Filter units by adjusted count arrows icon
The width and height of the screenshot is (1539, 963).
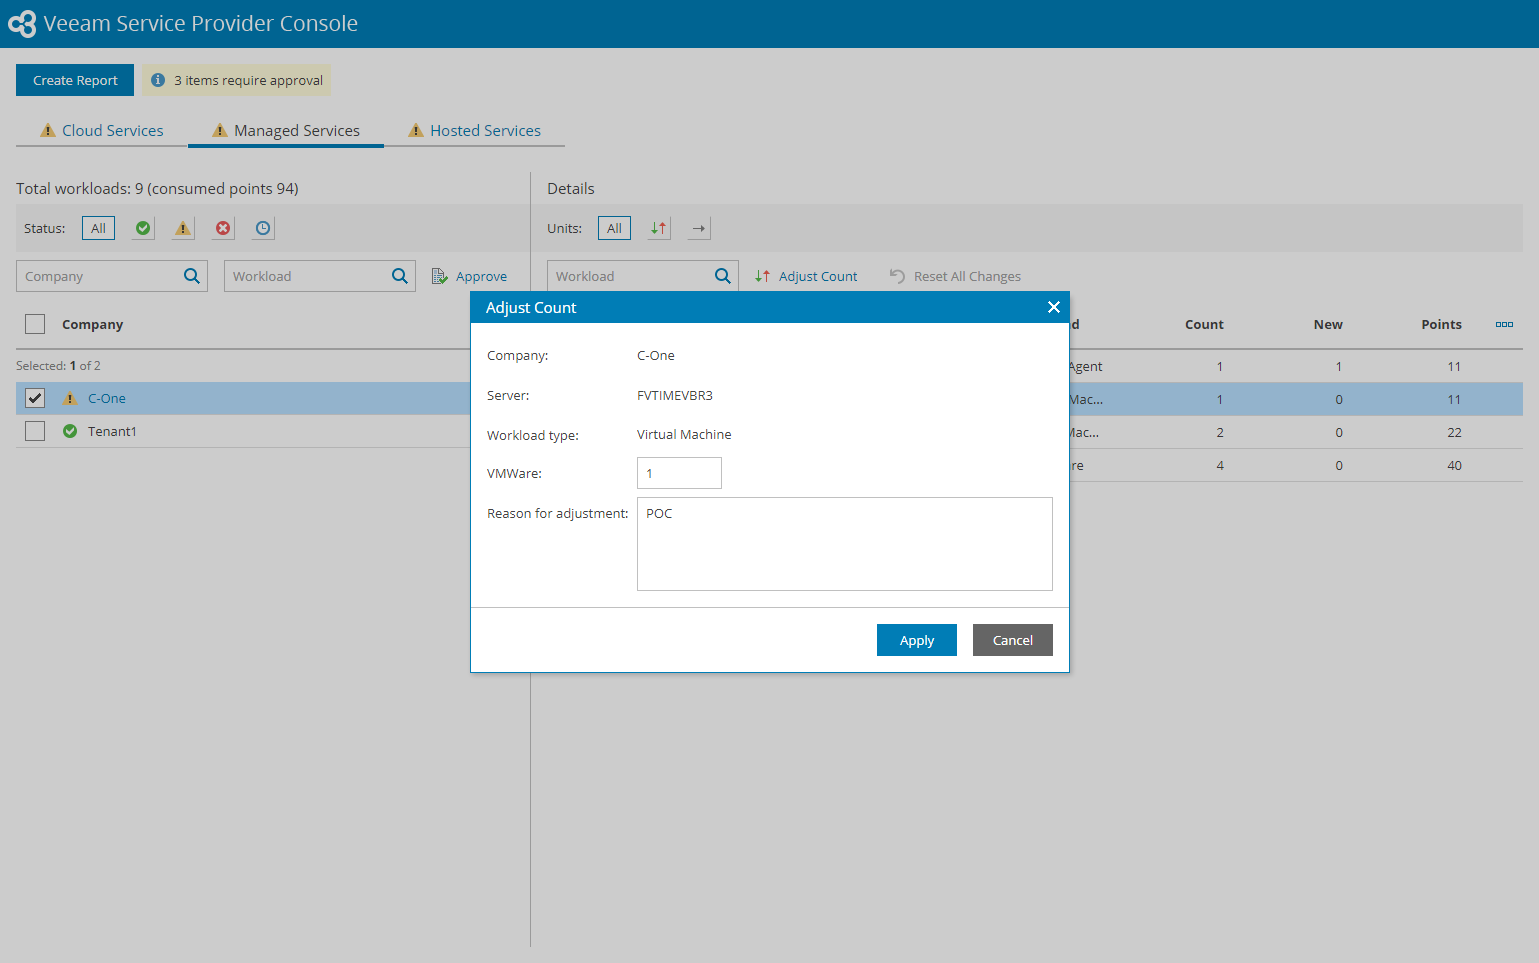659,228
